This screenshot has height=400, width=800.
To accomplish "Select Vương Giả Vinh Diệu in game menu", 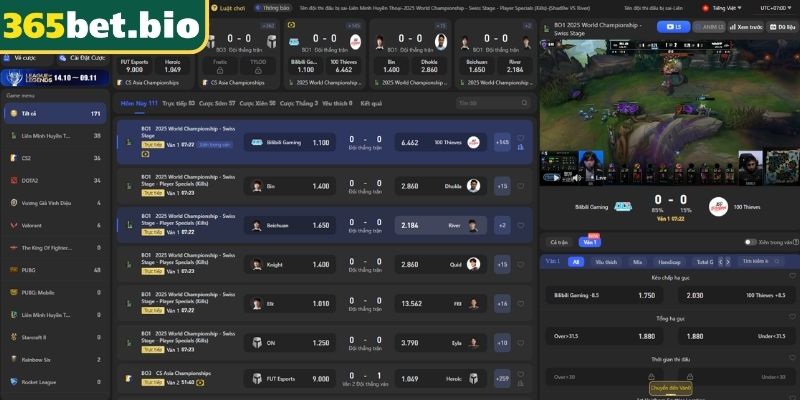I will [x=55, y=203].
